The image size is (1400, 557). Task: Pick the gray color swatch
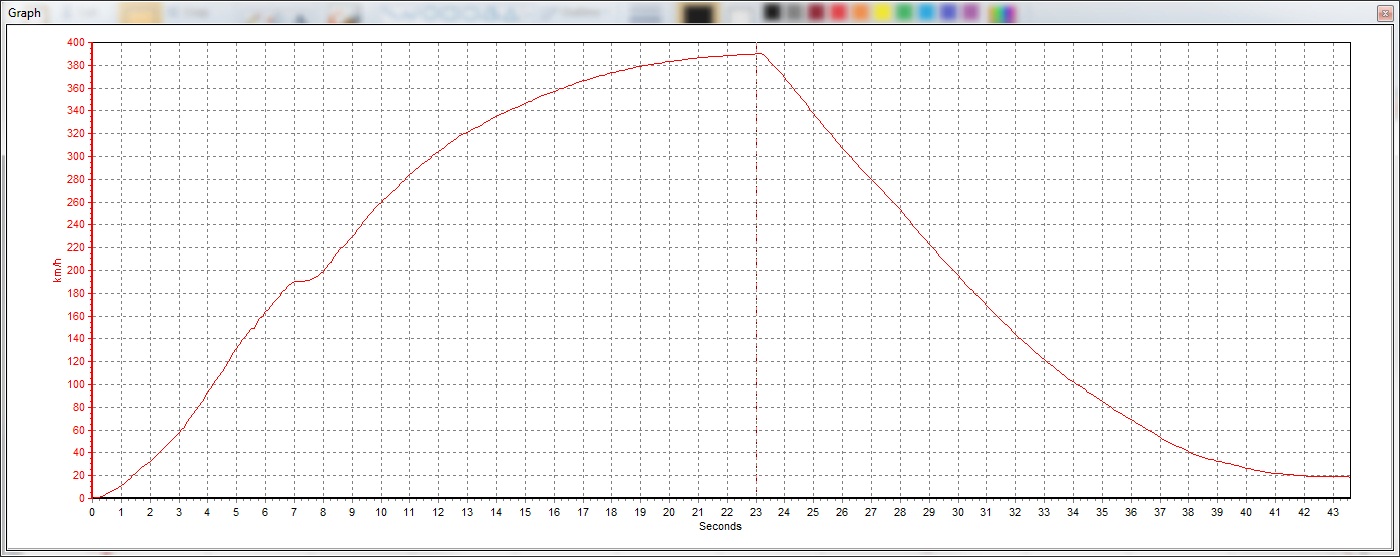(x=794, y=13)
